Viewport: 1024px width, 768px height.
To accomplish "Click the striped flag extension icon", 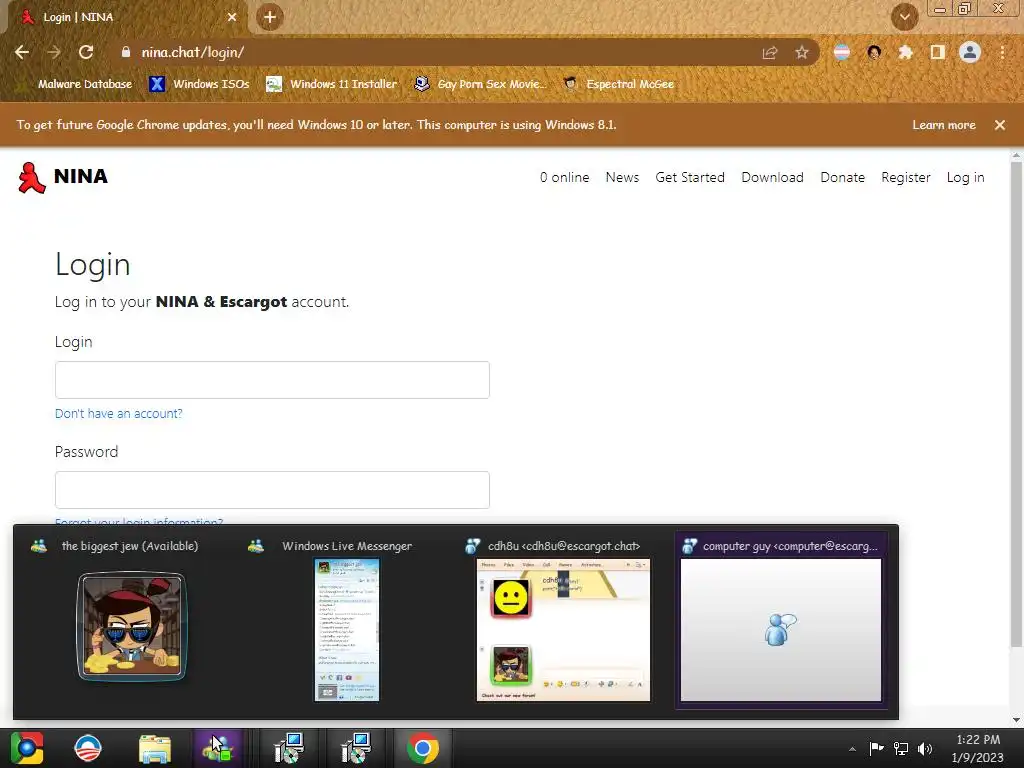I will pos(842,52).
